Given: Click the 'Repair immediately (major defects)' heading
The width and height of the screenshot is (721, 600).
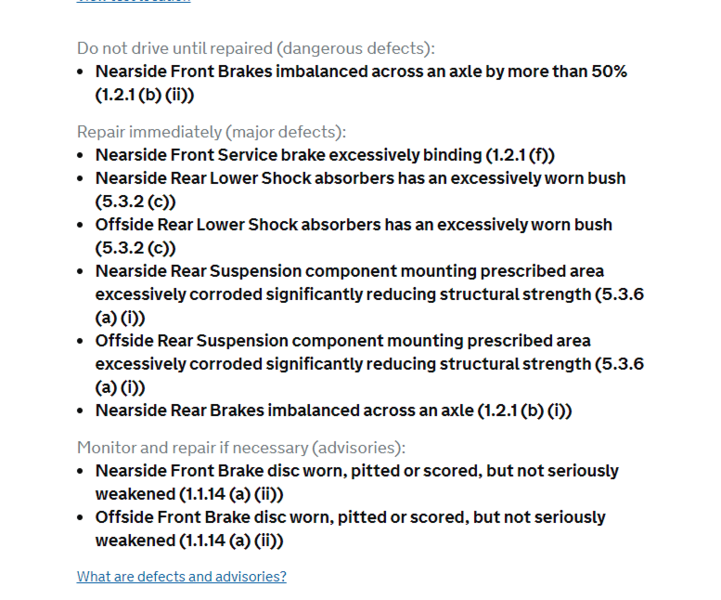Looking at the screenshot, I should pyautogui.click(x=212, y=131).
